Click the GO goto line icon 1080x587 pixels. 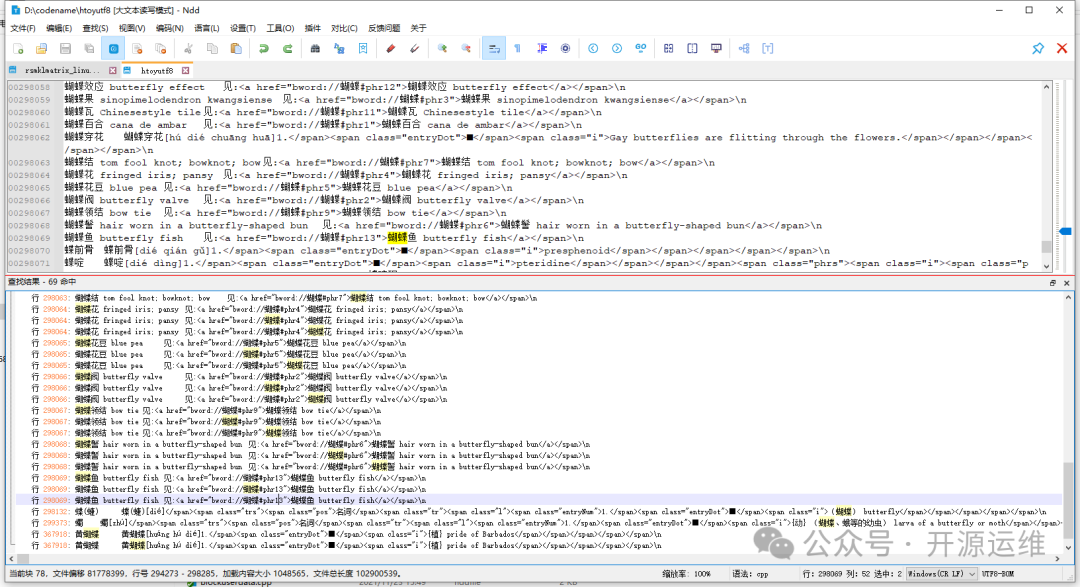(x=641, y=49)
